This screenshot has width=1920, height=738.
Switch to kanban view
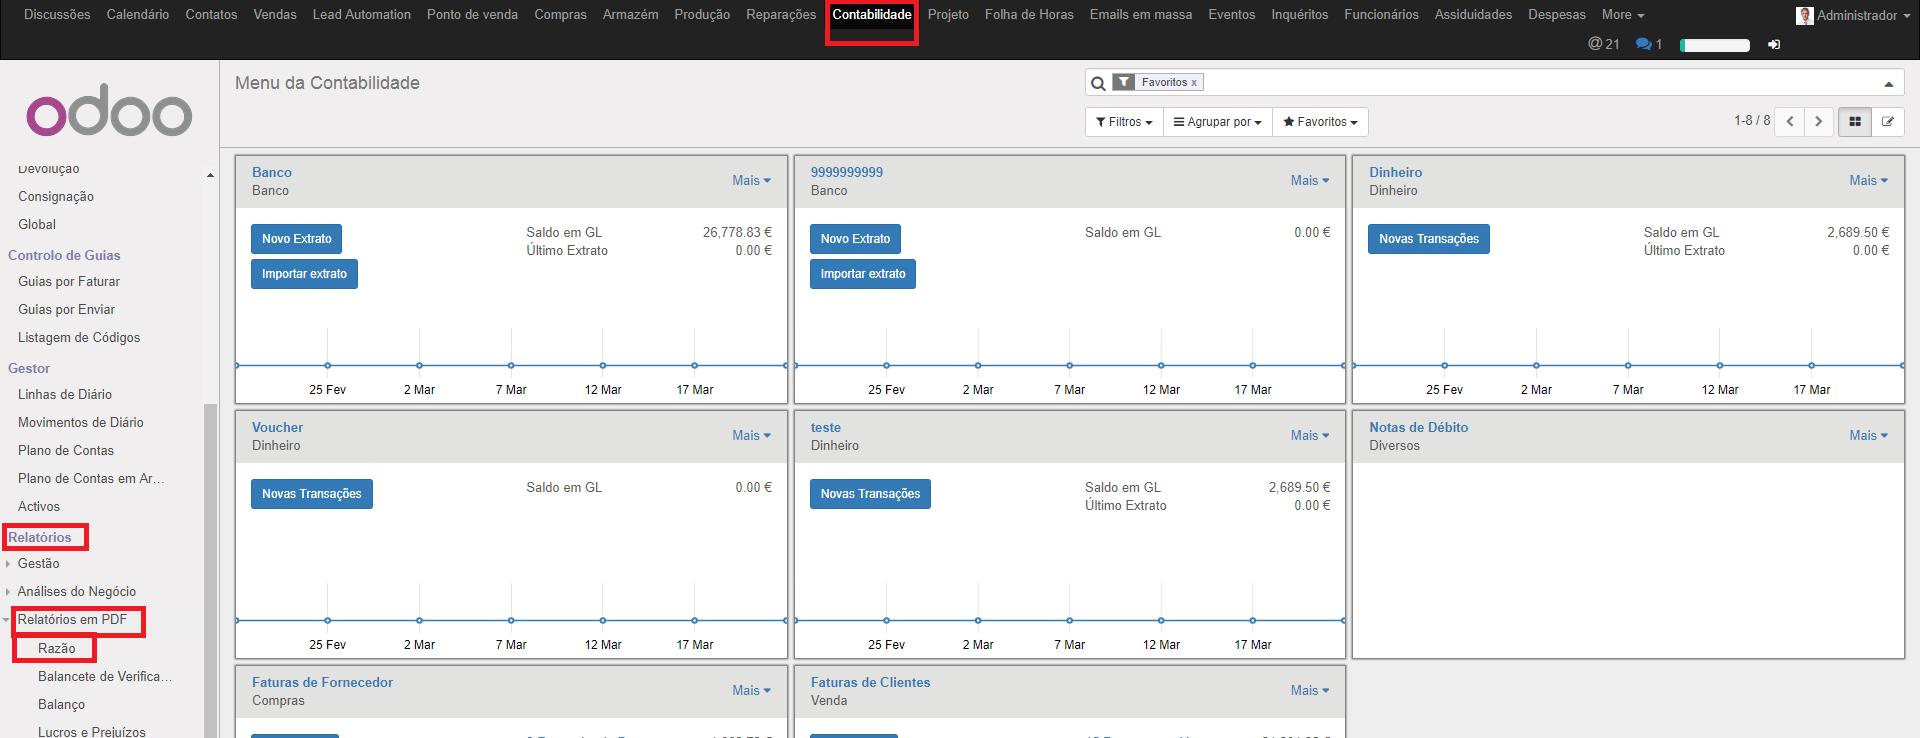pos(1855,122)
